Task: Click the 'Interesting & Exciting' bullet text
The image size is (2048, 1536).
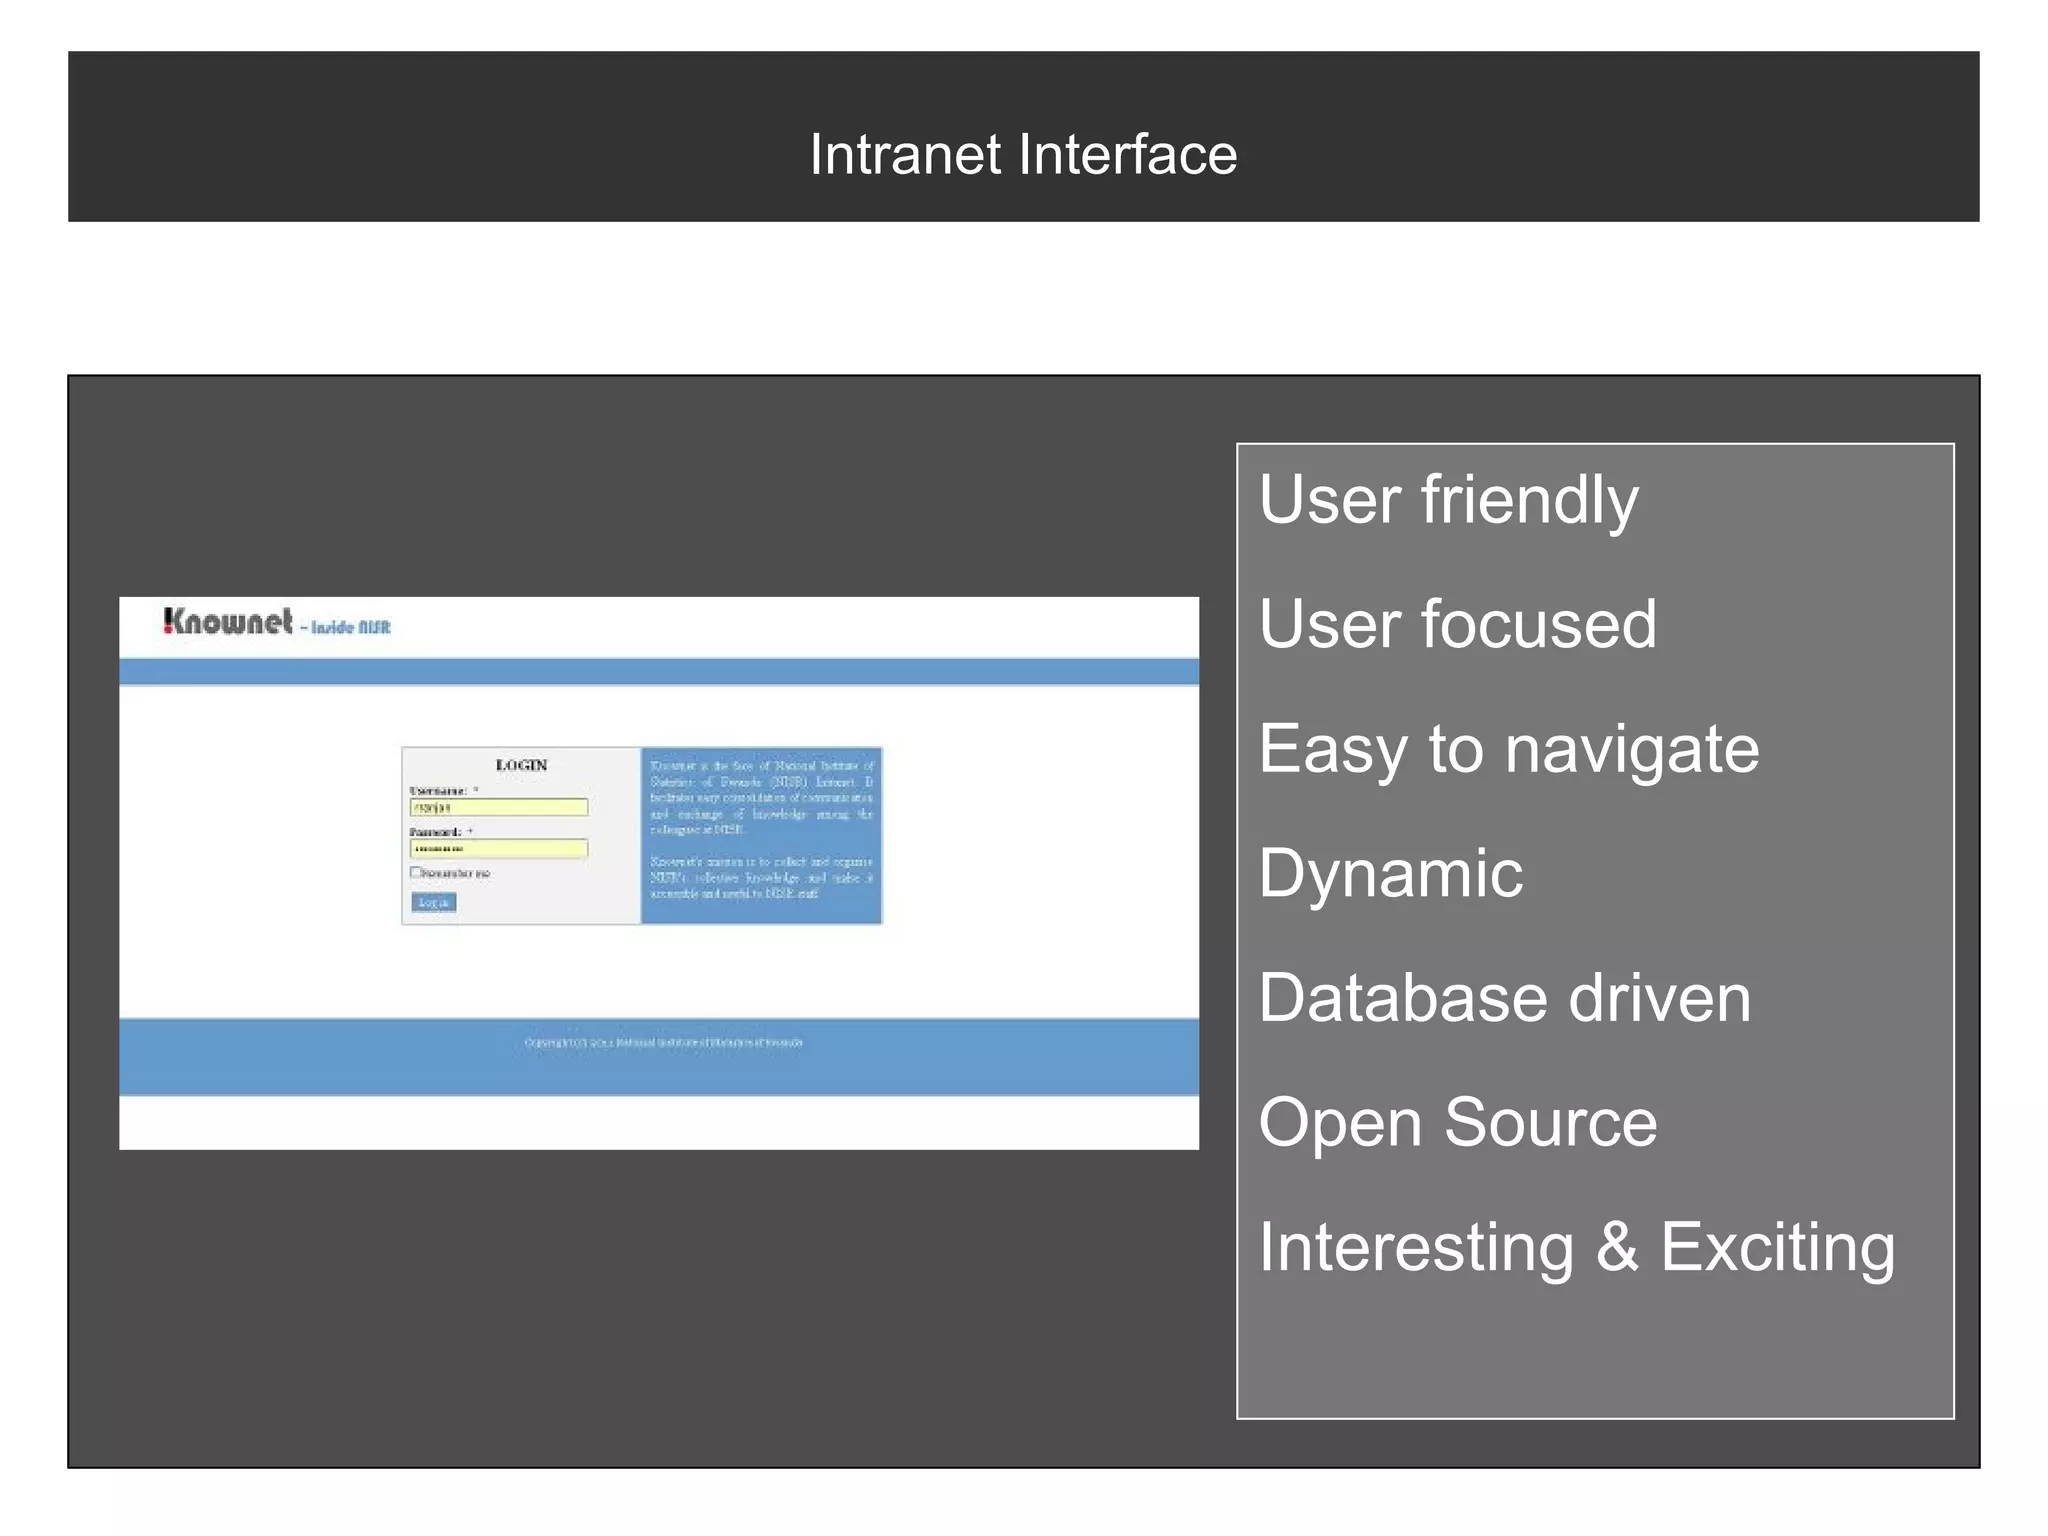Action: pyautogui.click(x=1576, y=1247)
